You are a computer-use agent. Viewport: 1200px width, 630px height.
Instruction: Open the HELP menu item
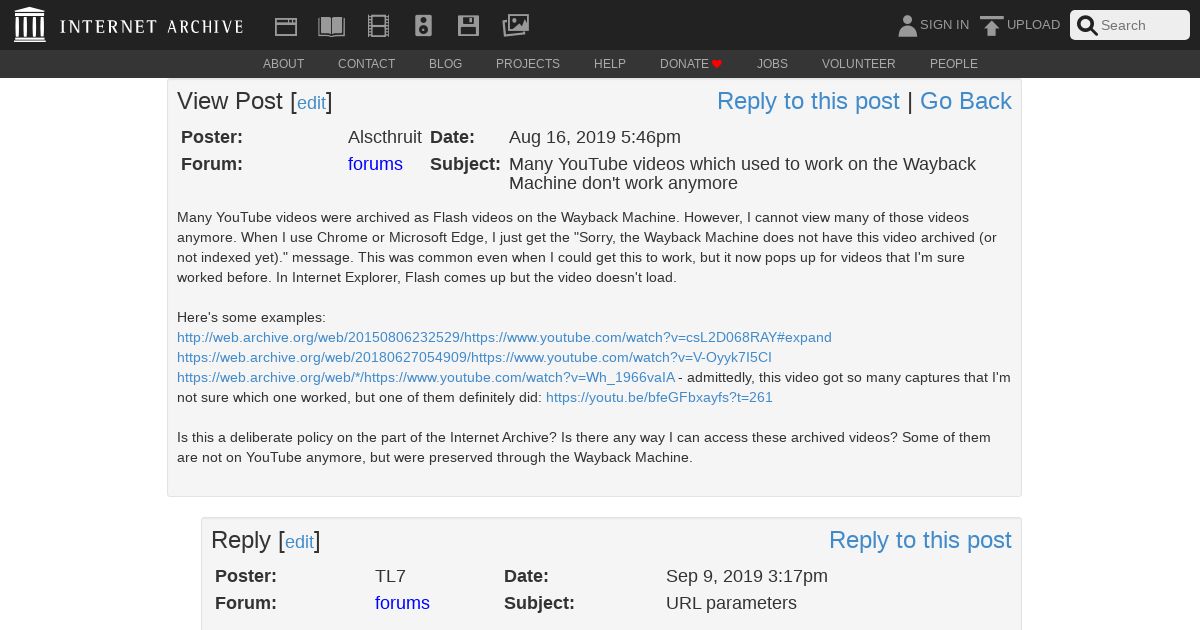(610, 64)
